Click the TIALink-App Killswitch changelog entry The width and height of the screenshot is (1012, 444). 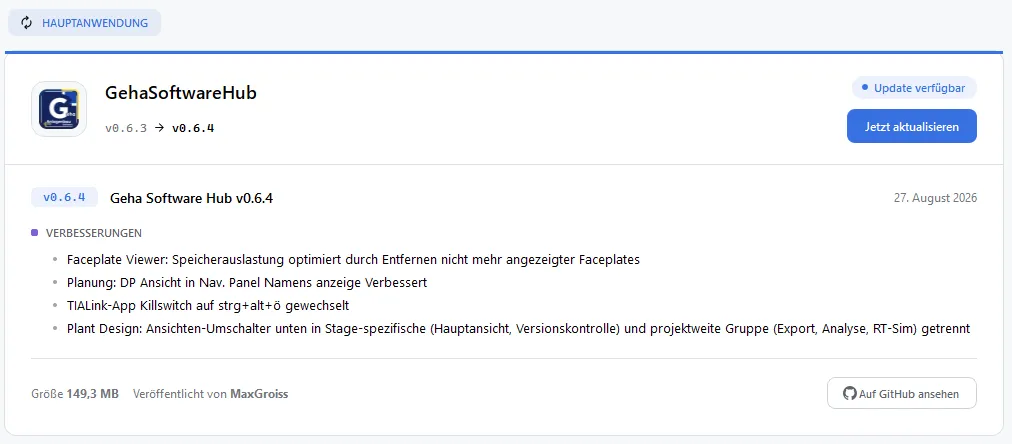point(208,305)
